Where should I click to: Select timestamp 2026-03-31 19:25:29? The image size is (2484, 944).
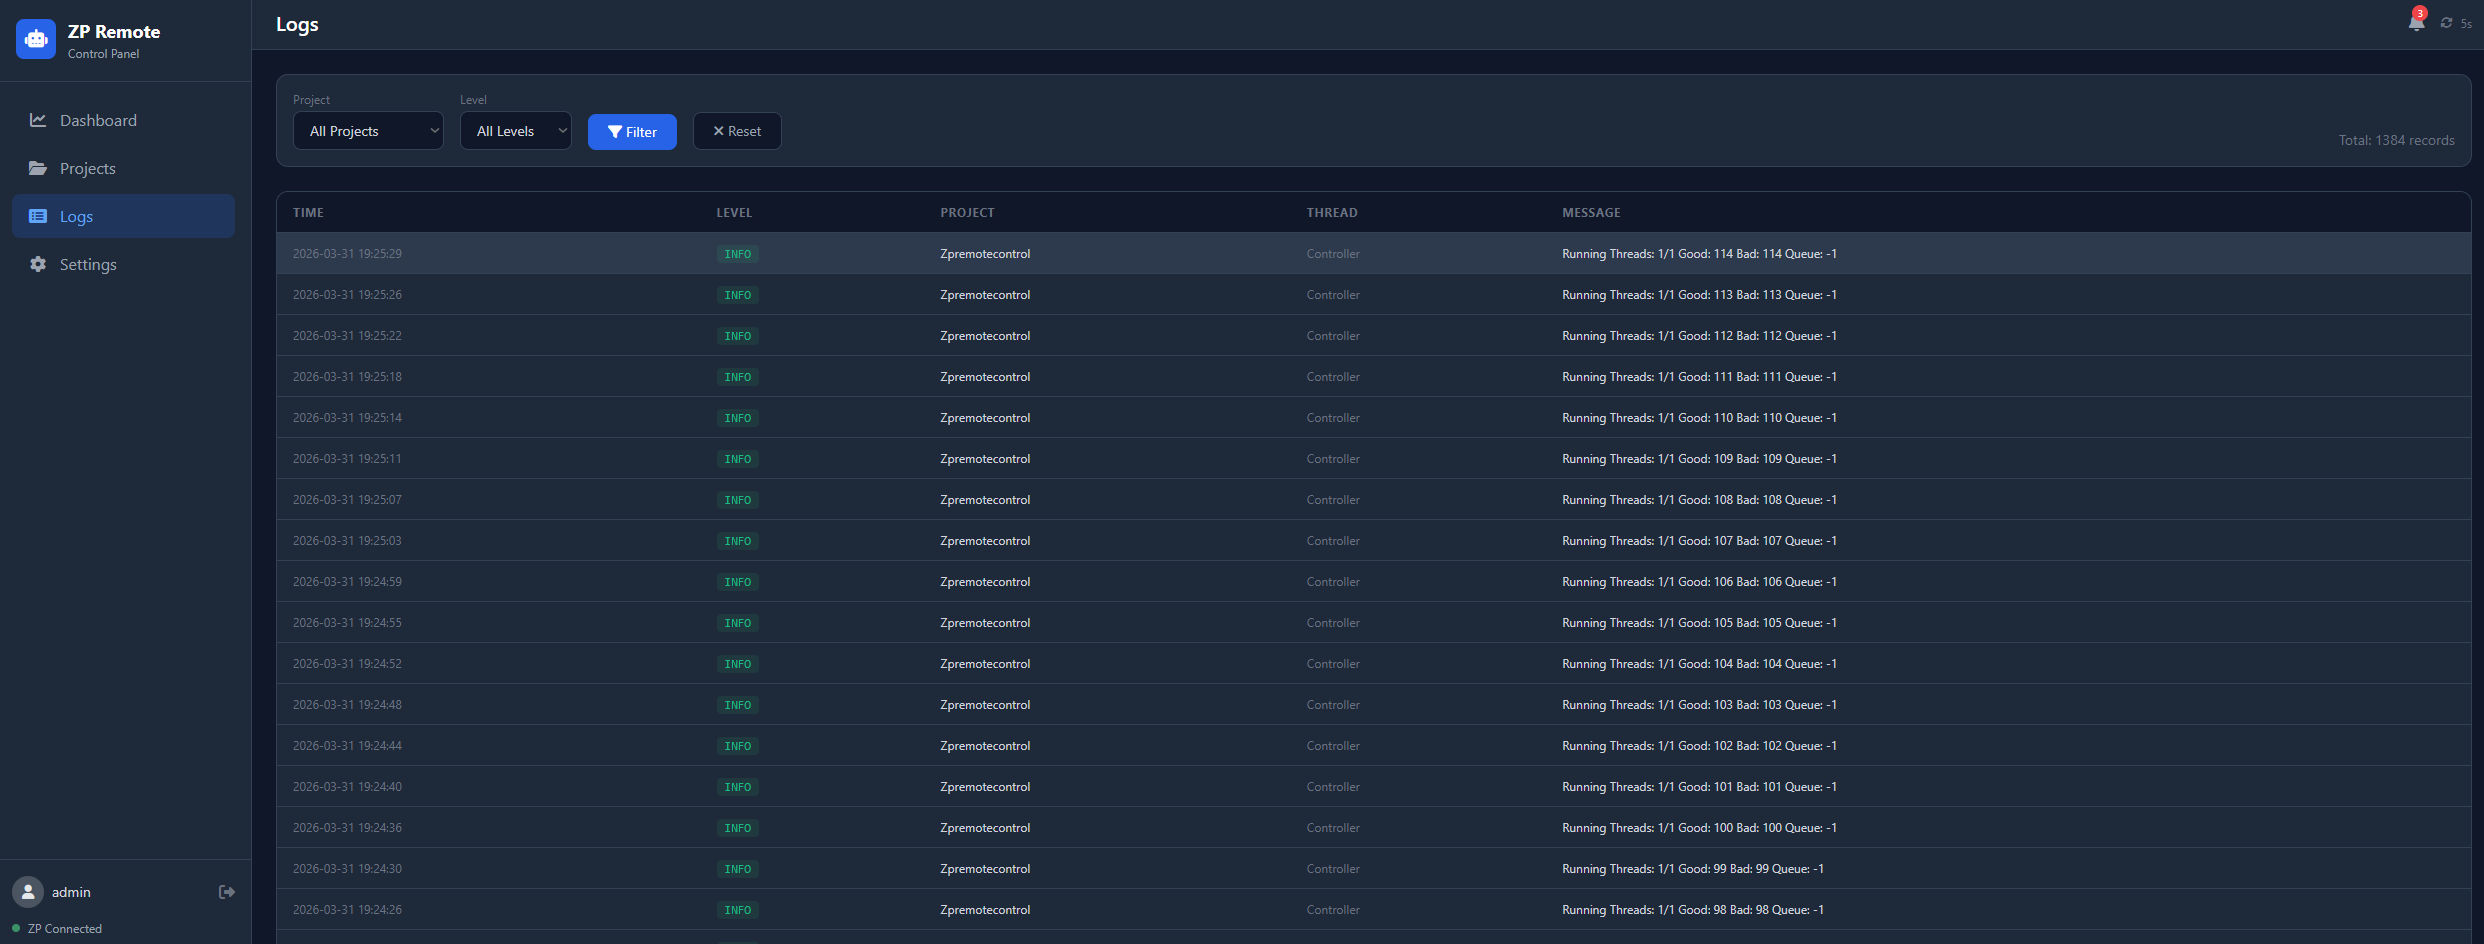[347, 254]
